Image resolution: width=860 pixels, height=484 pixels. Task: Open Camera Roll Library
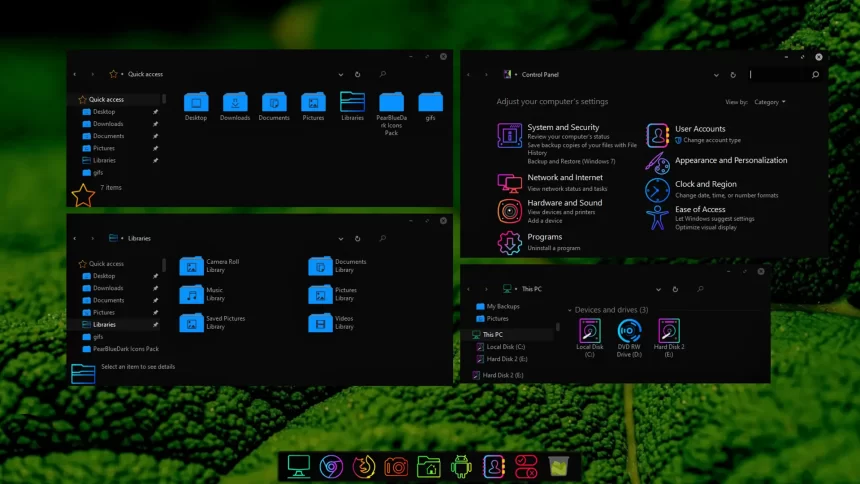coord(191,266)
